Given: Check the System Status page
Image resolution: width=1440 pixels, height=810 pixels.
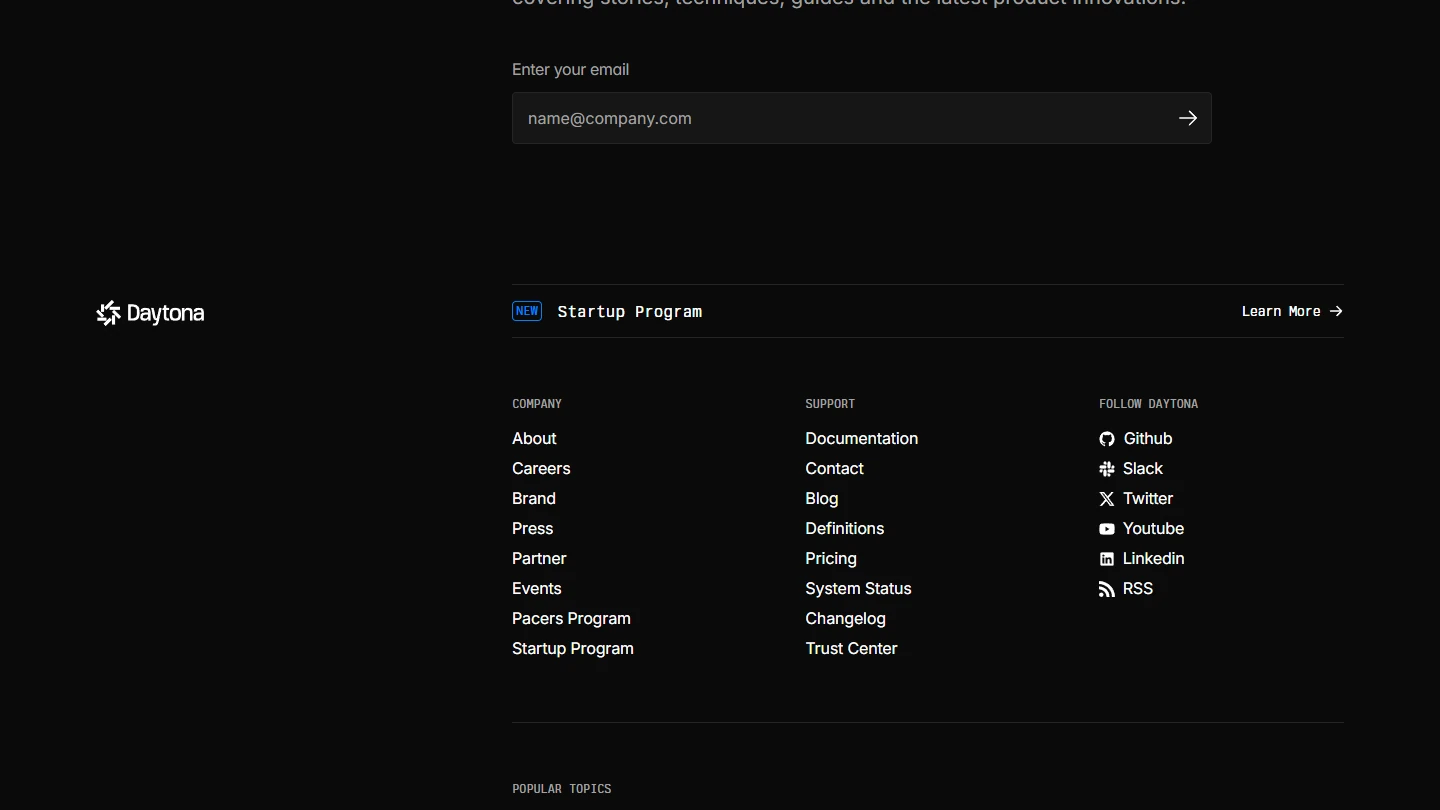Looking at the screenshot, I should (858, 588).
